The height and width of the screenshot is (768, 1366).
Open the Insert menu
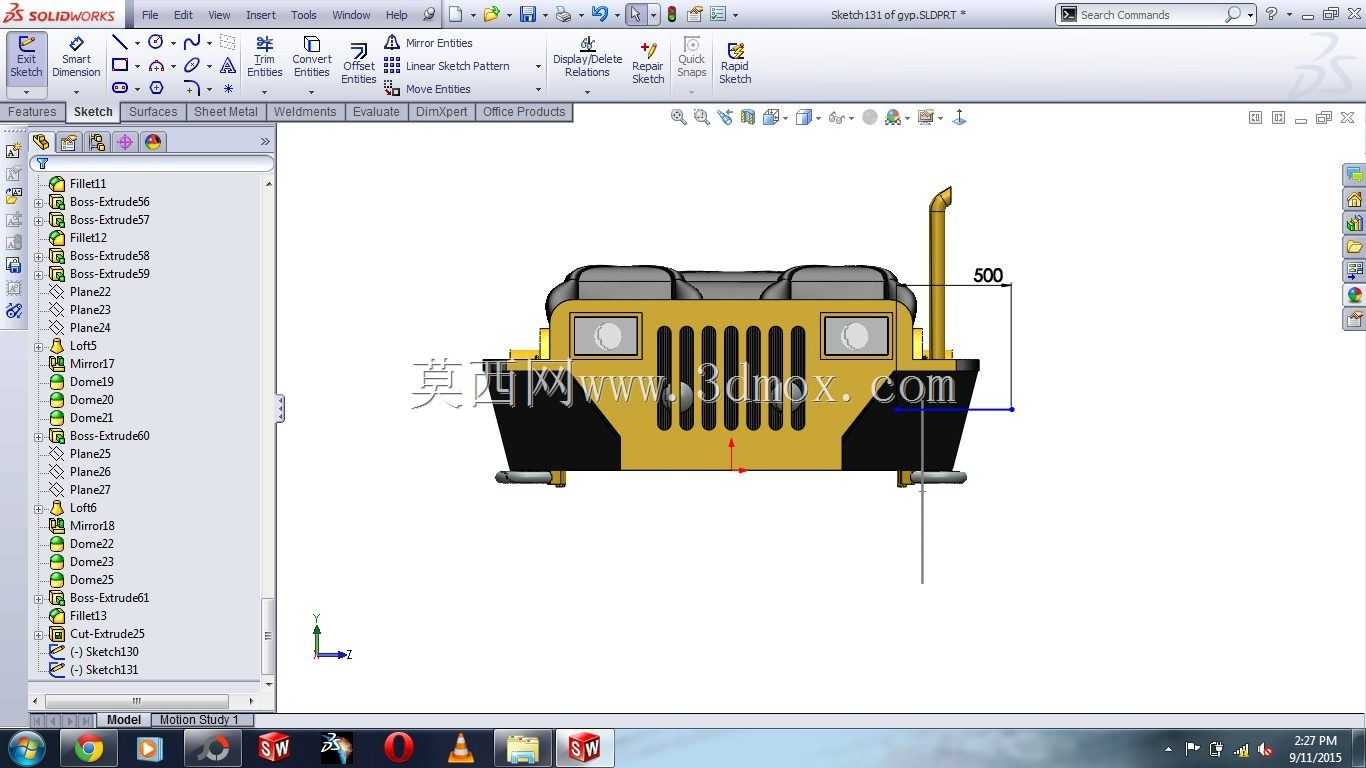pos(261,15)
